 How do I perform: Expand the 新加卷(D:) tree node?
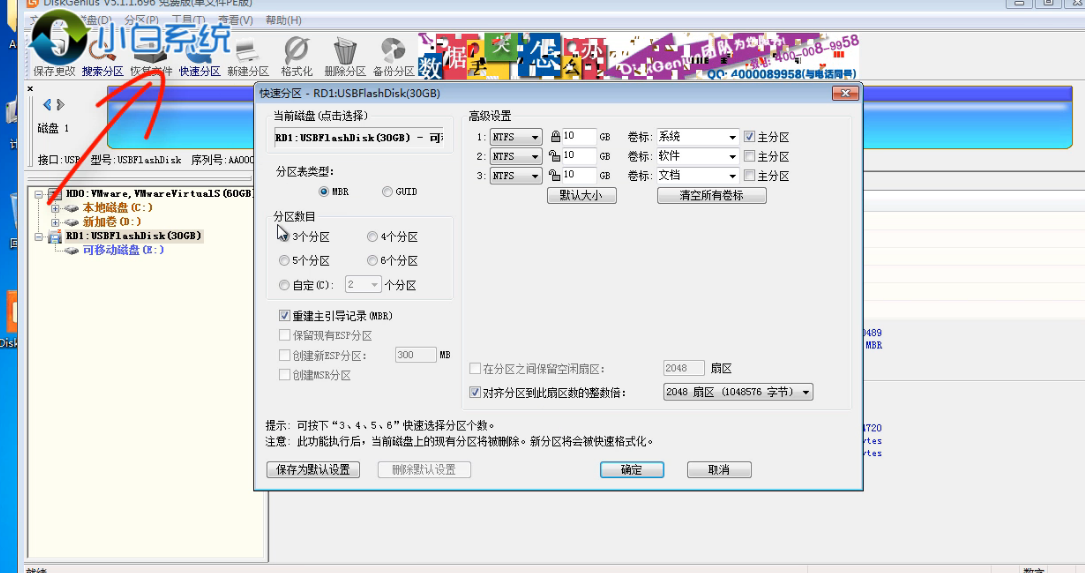pyautogui.click(x=55, y=222)
